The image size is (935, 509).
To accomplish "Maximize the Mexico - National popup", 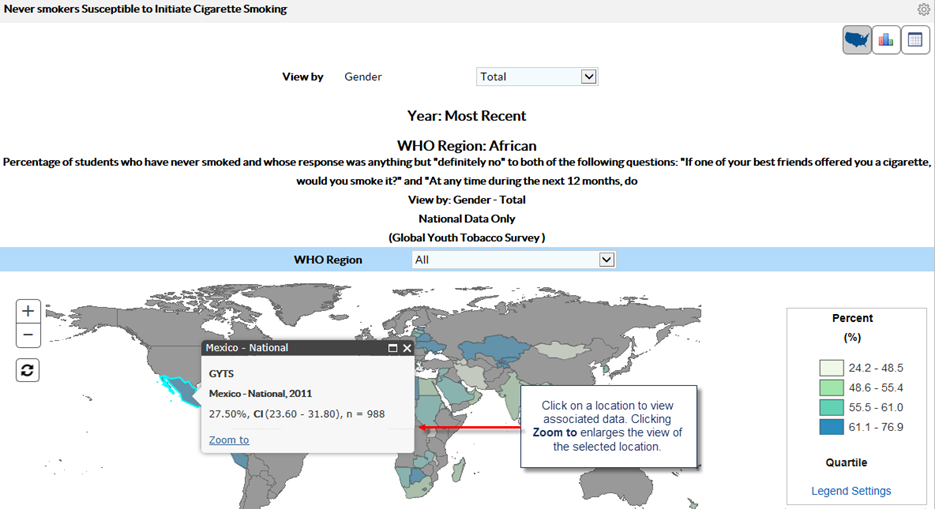I will point(393,348).
